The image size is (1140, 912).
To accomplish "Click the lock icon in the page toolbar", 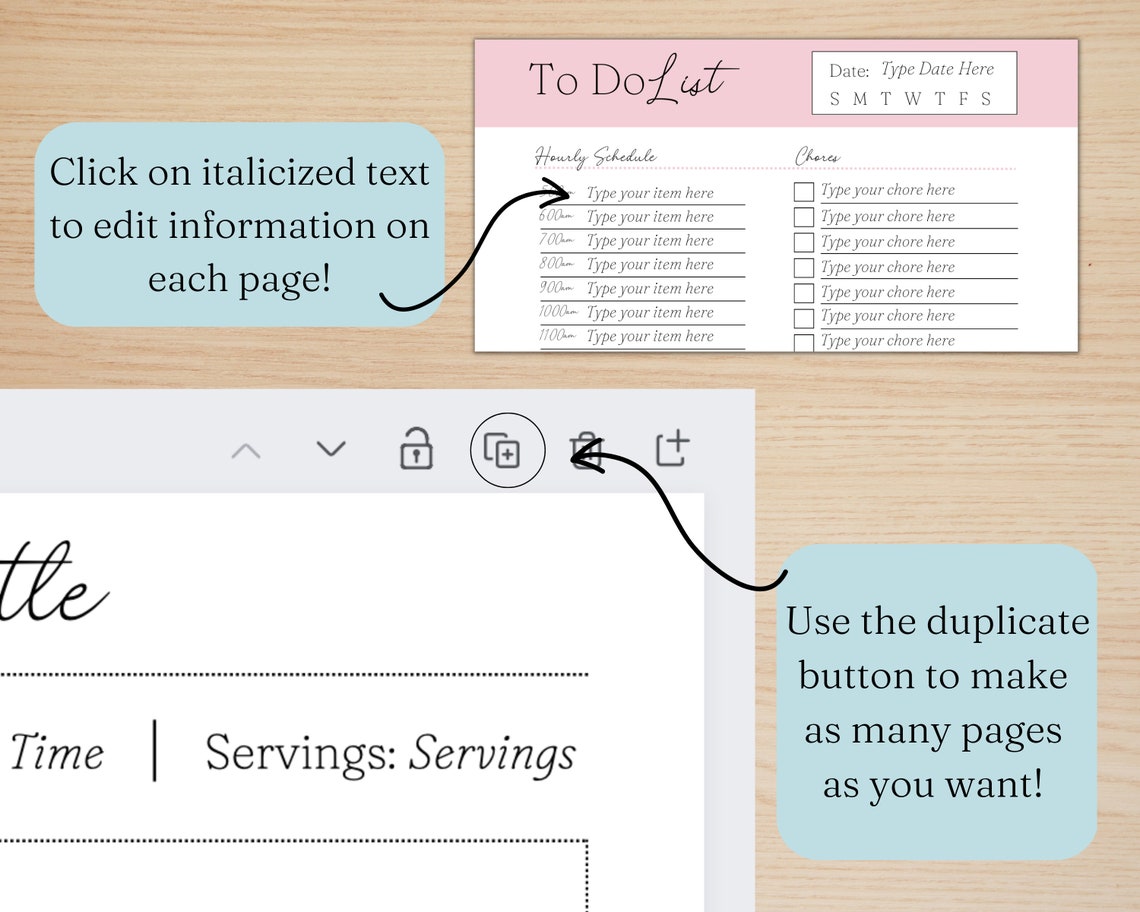I will point(418,450).
